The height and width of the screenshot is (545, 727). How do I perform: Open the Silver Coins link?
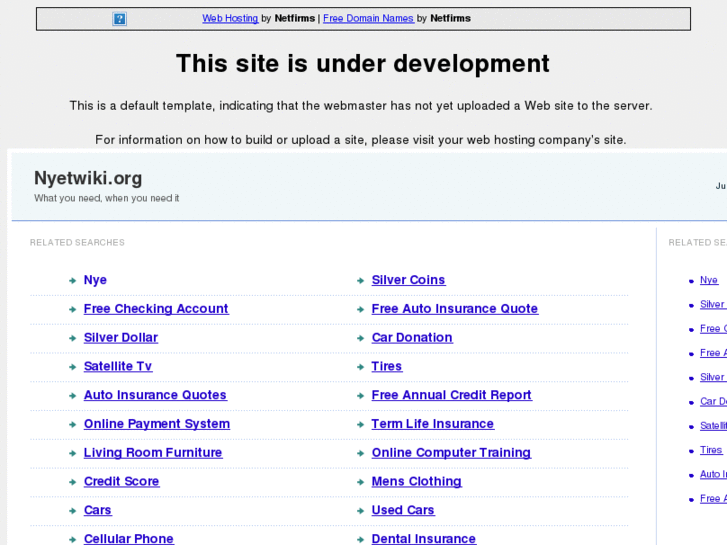(408, 280)
